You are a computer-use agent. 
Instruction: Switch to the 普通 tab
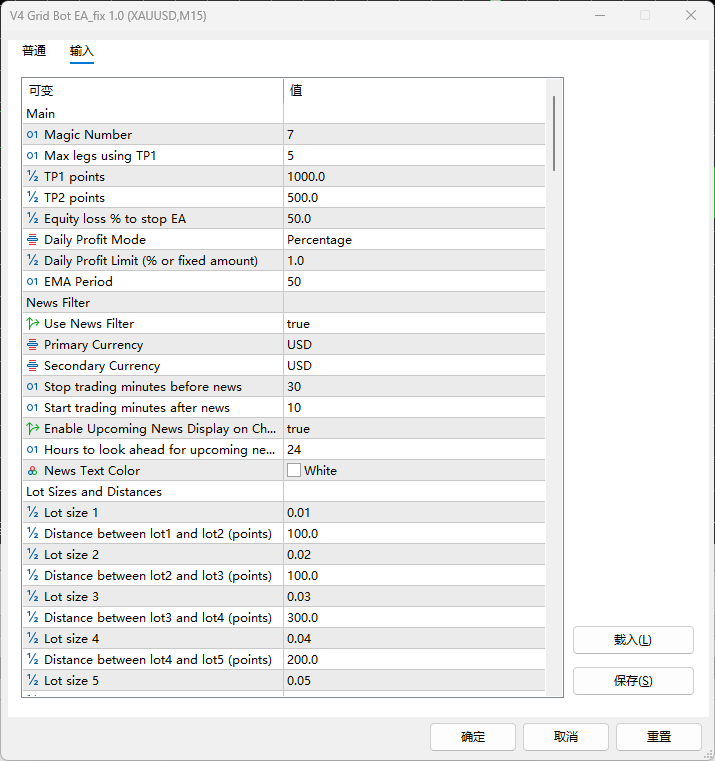(34, 50)
